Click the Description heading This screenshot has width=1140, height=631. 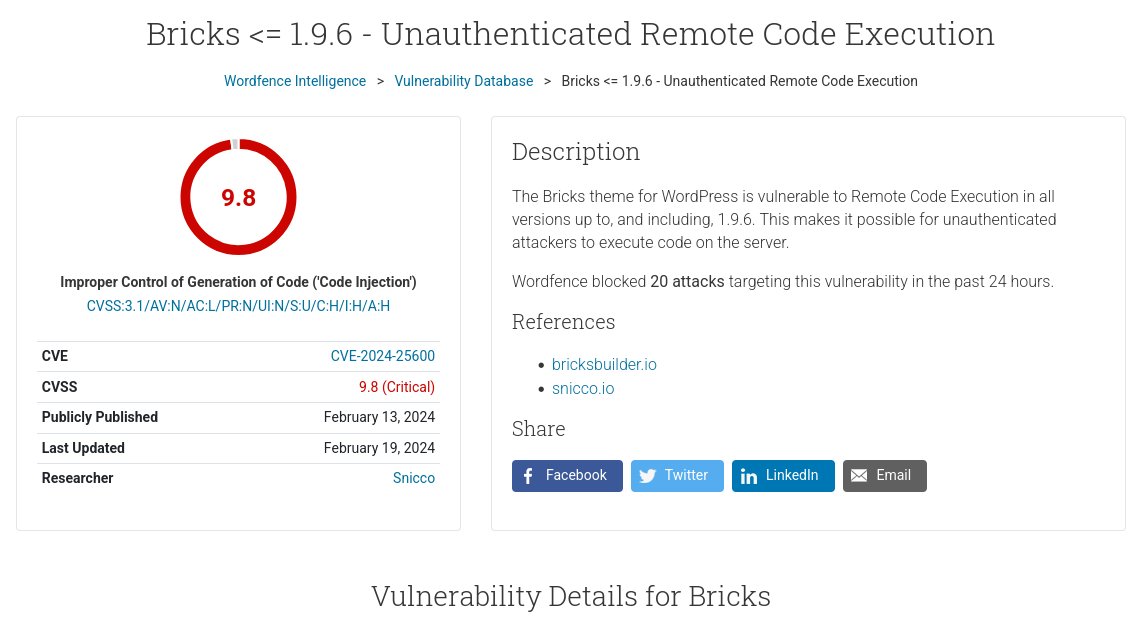click(x=576, y=152)
